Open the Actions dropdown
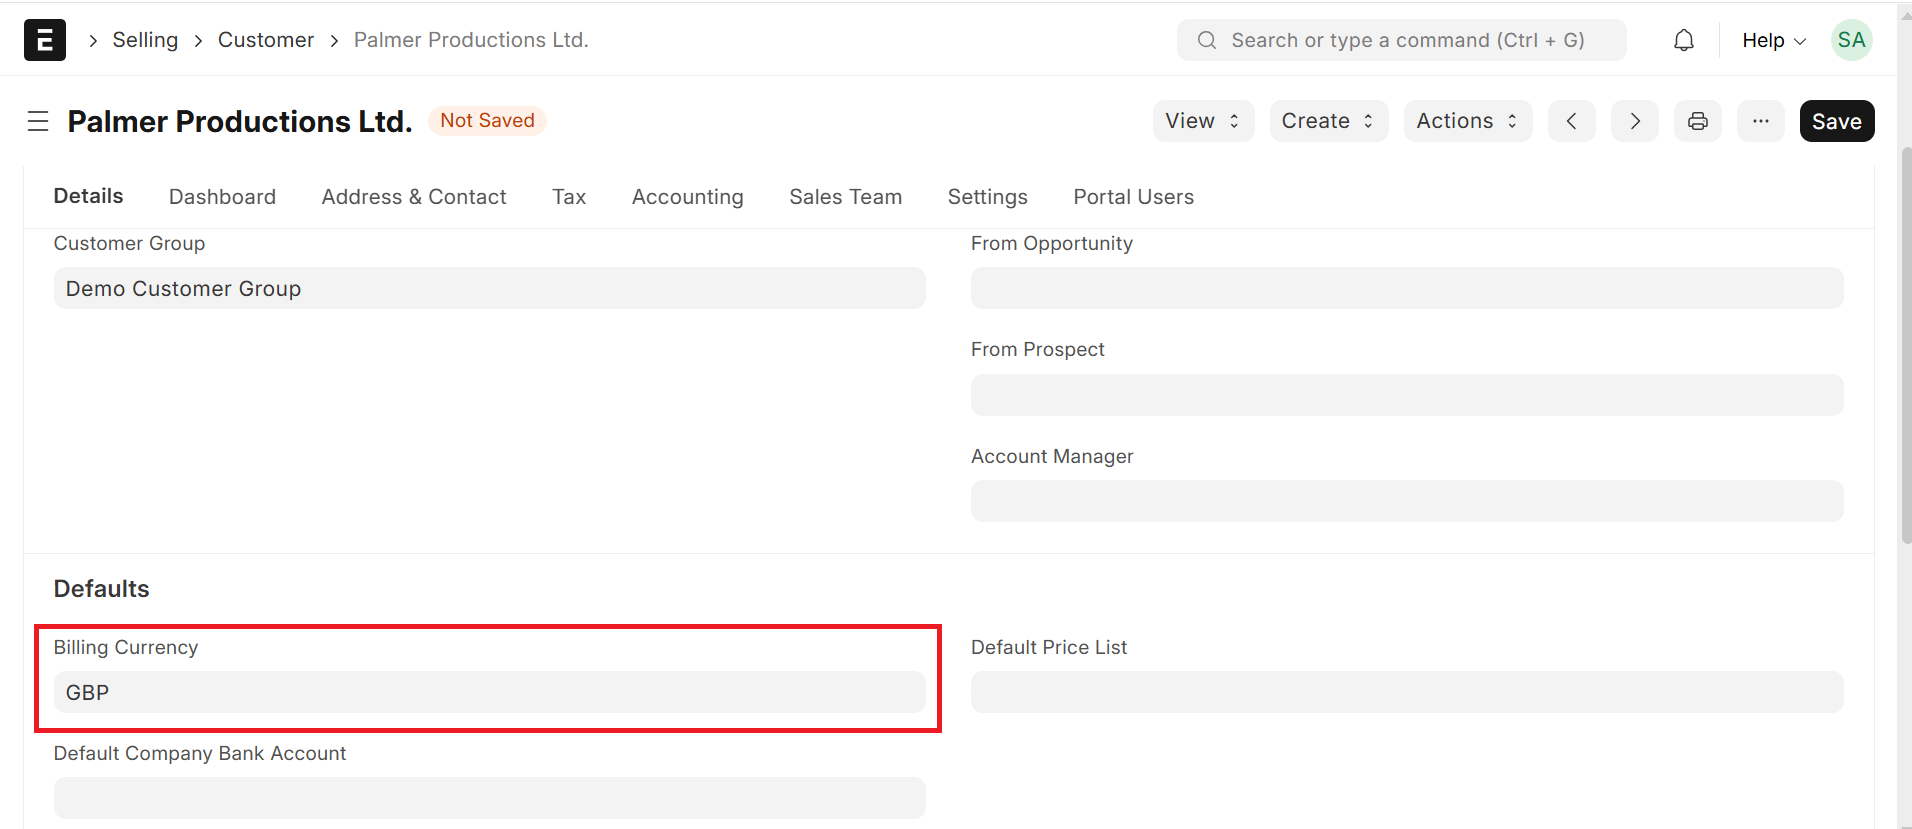The width and height of the screenshot is (1912, 829). pyautogui.click(x=1467, y=121)
